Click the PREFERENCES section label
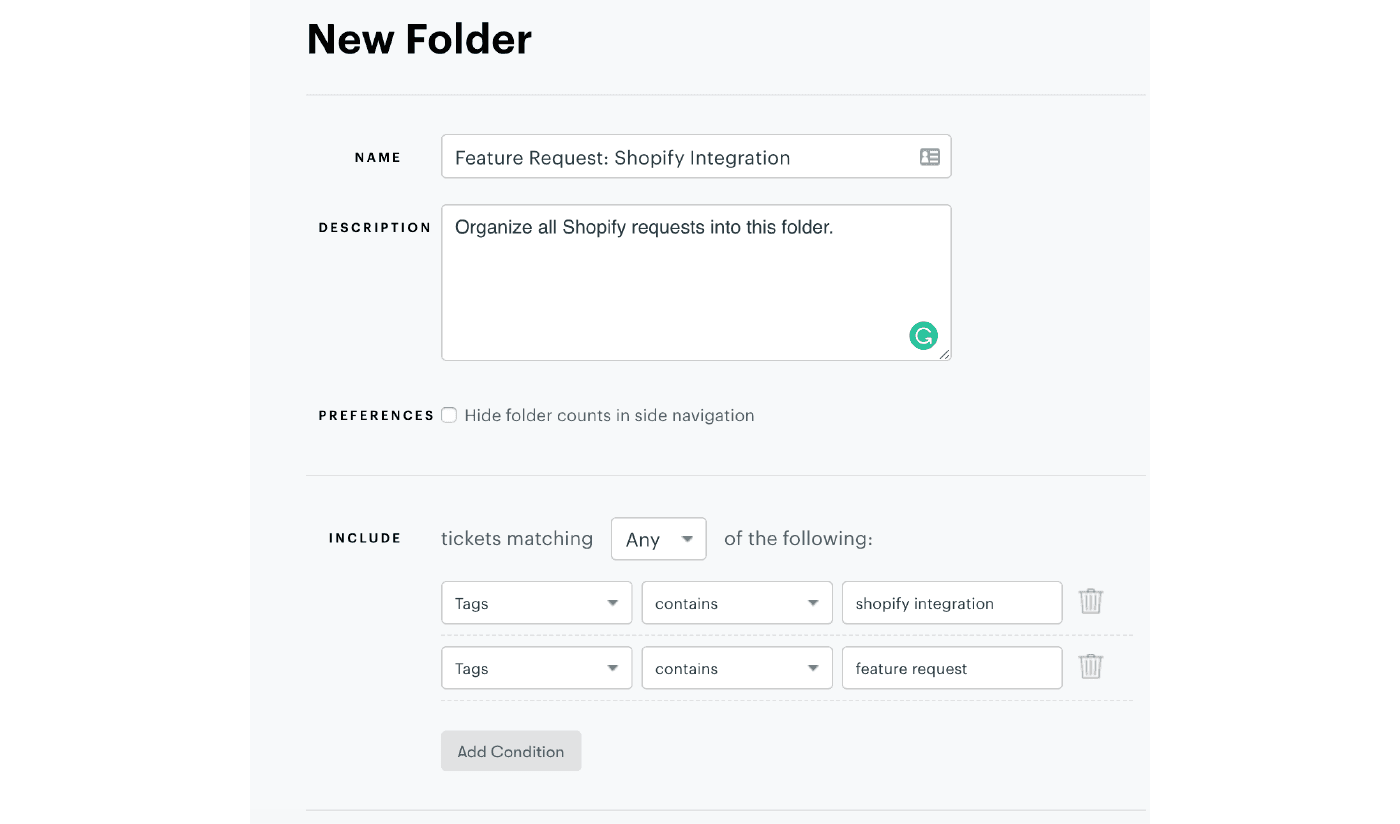Screen dimensions: 1400x824 coord(376,416)
